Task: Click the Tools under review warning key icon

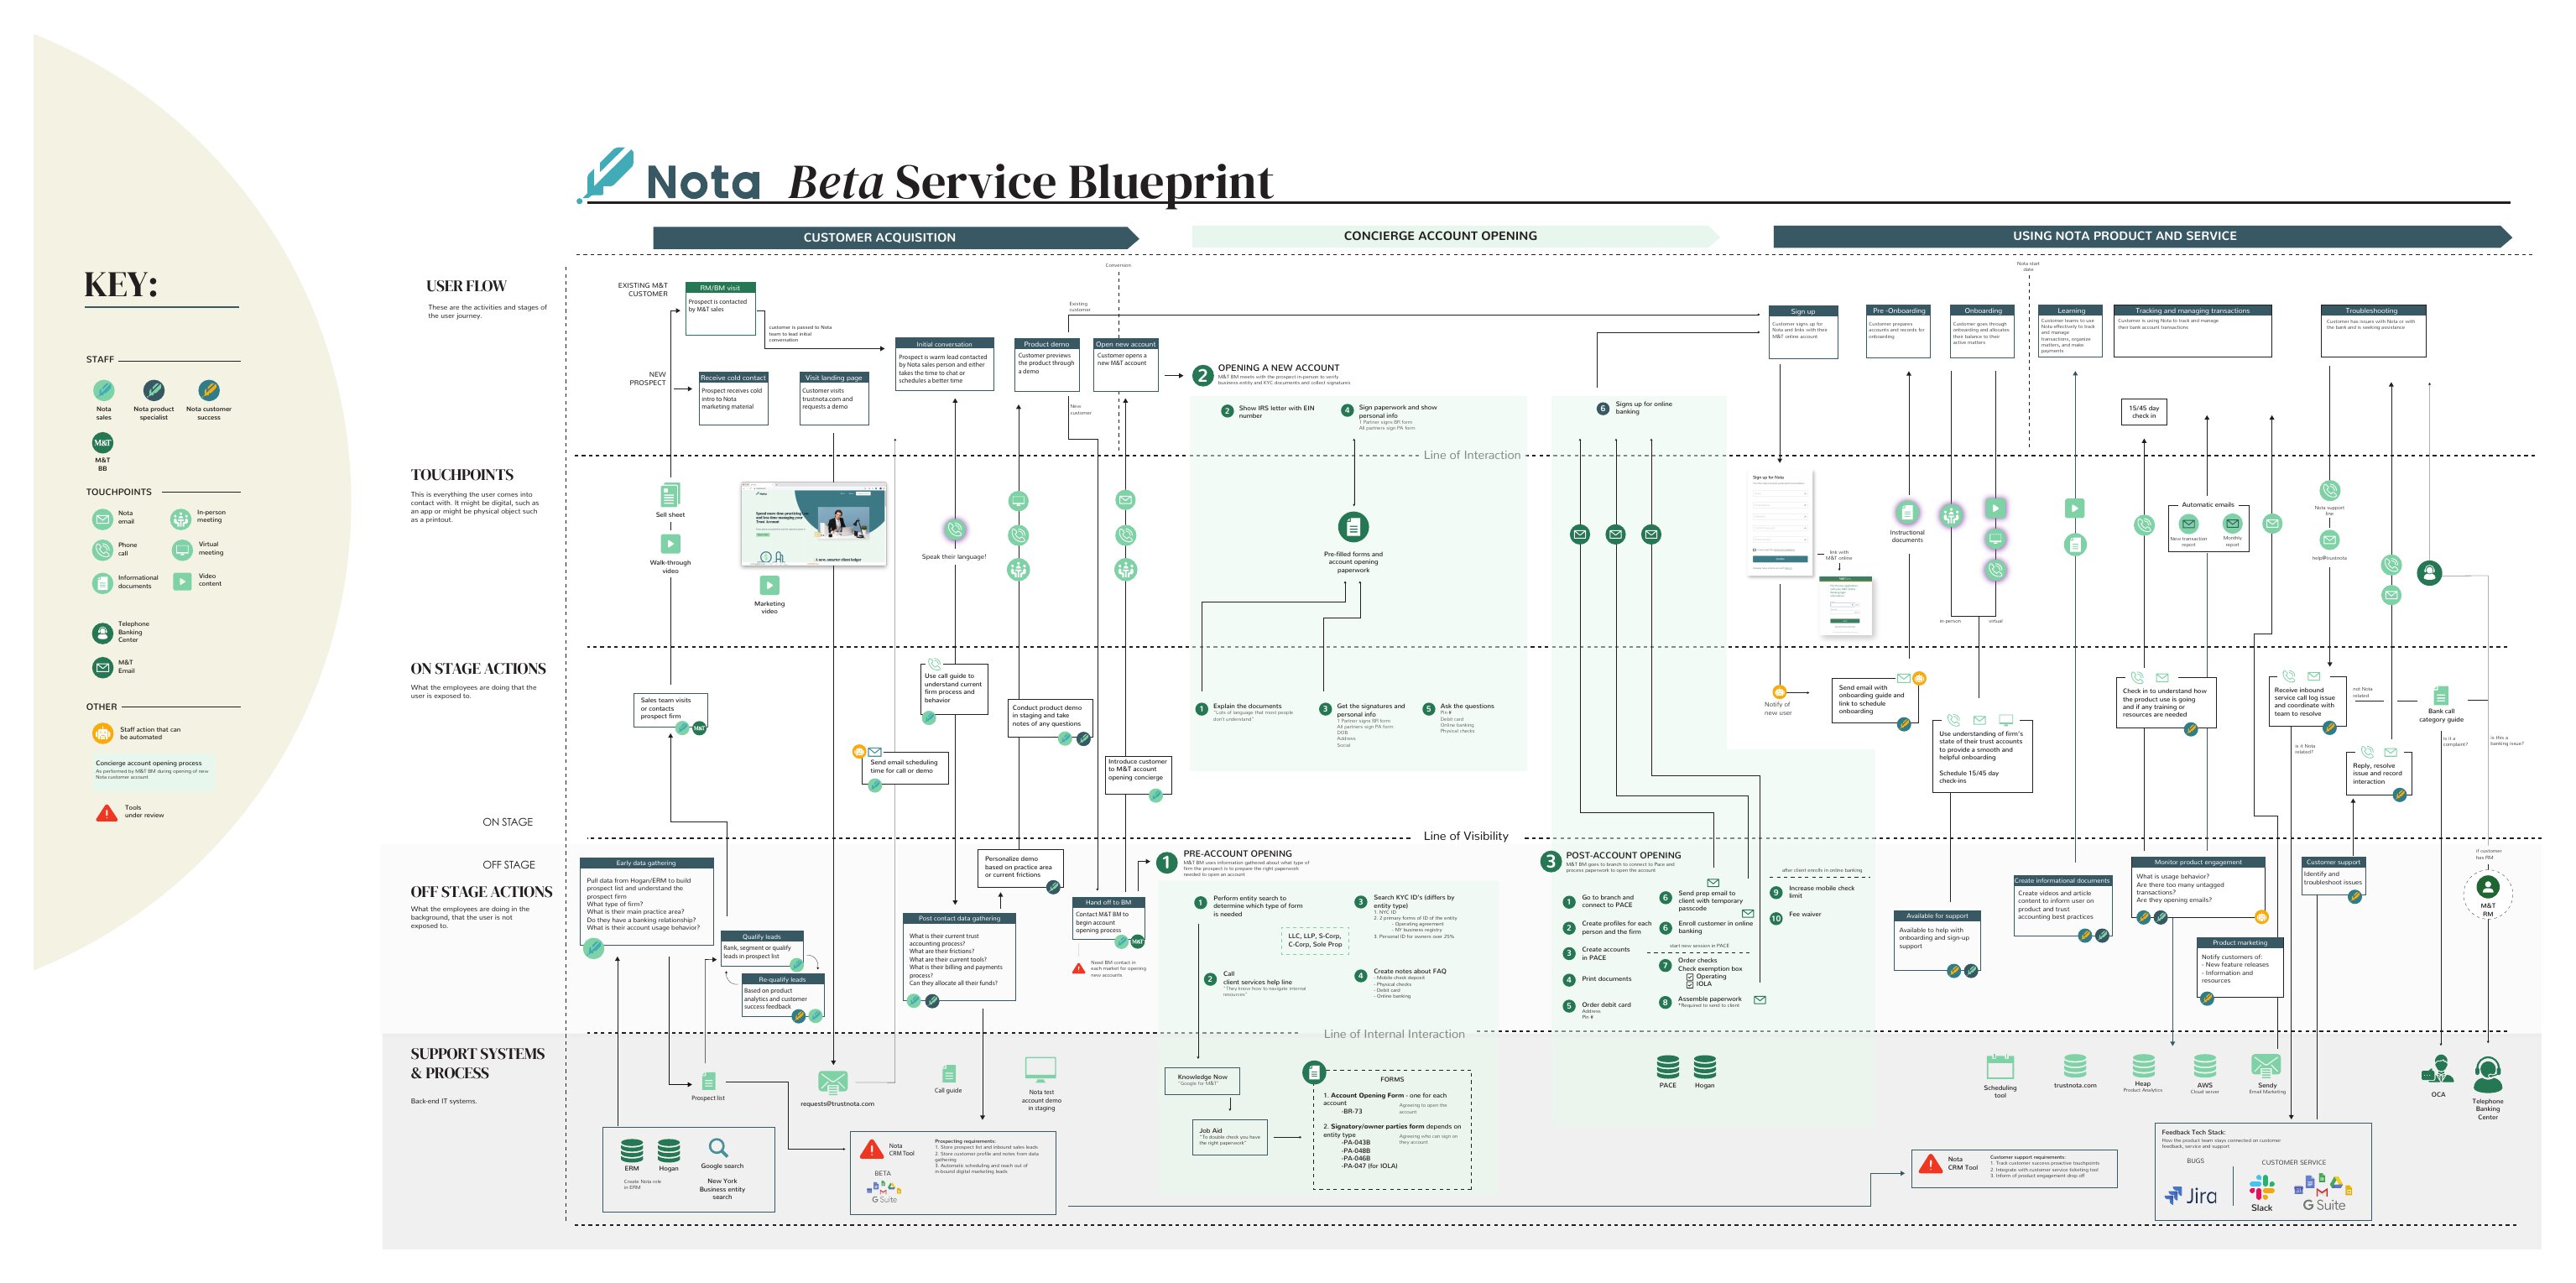Action: click(x=106, y=813)
